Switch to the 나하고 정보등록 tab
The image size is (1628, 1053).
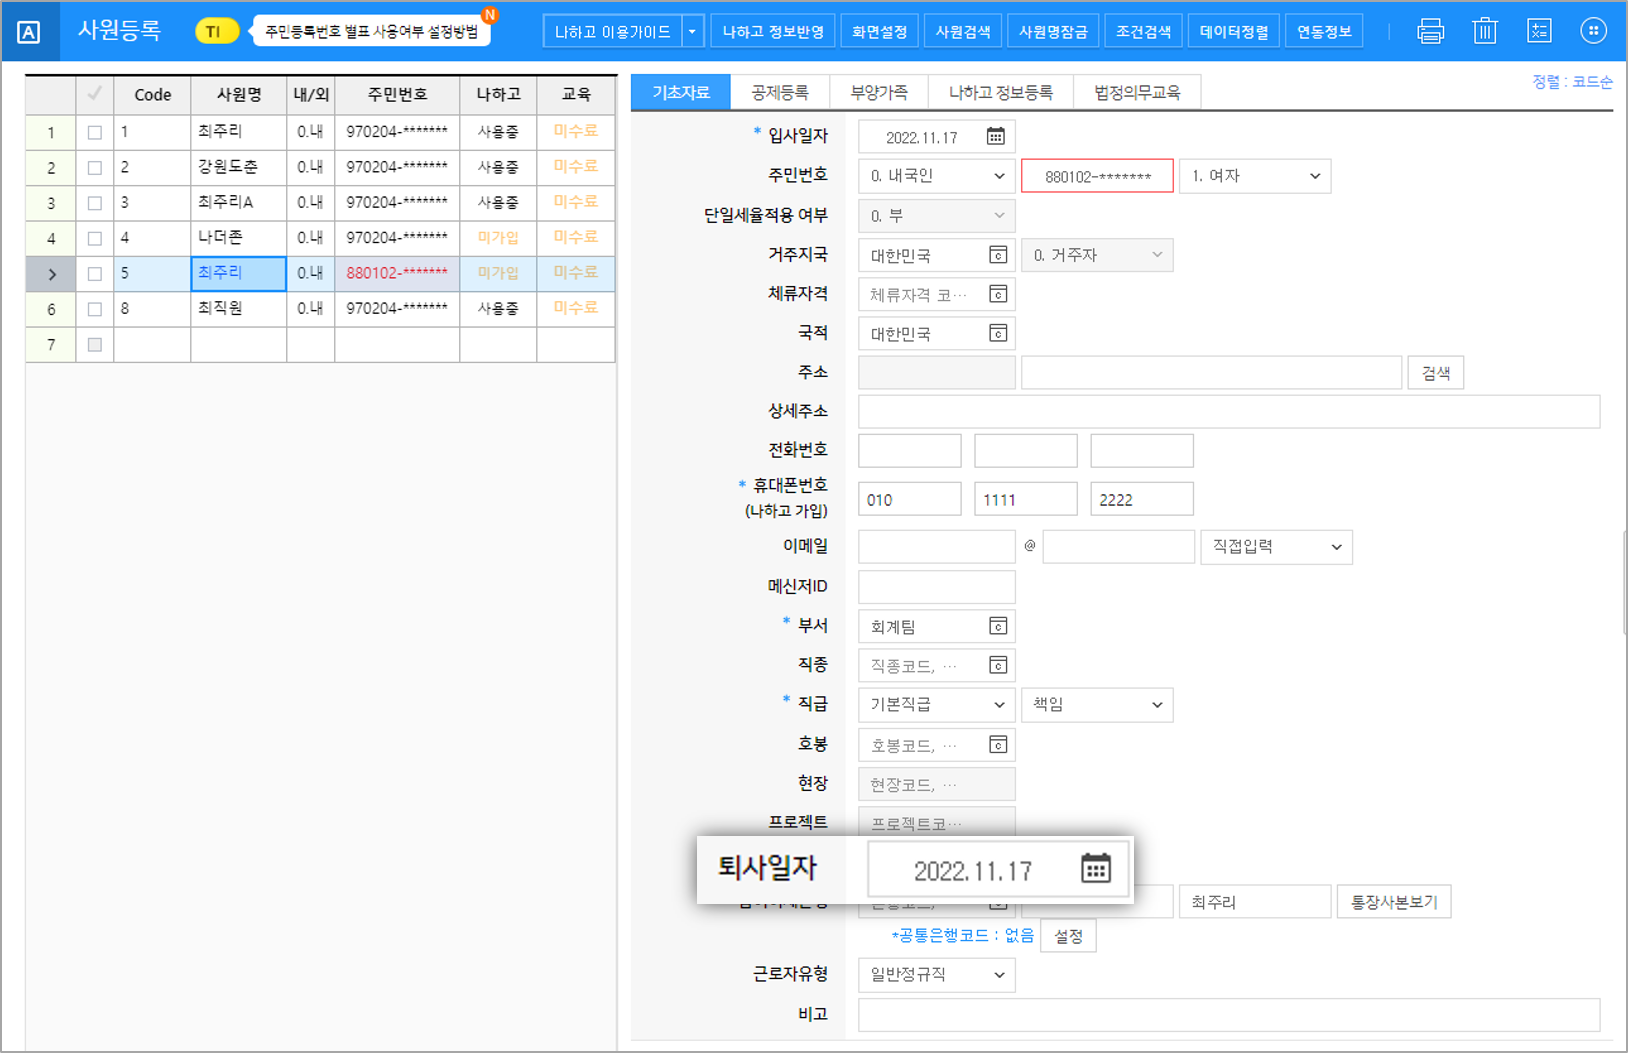1001,92
